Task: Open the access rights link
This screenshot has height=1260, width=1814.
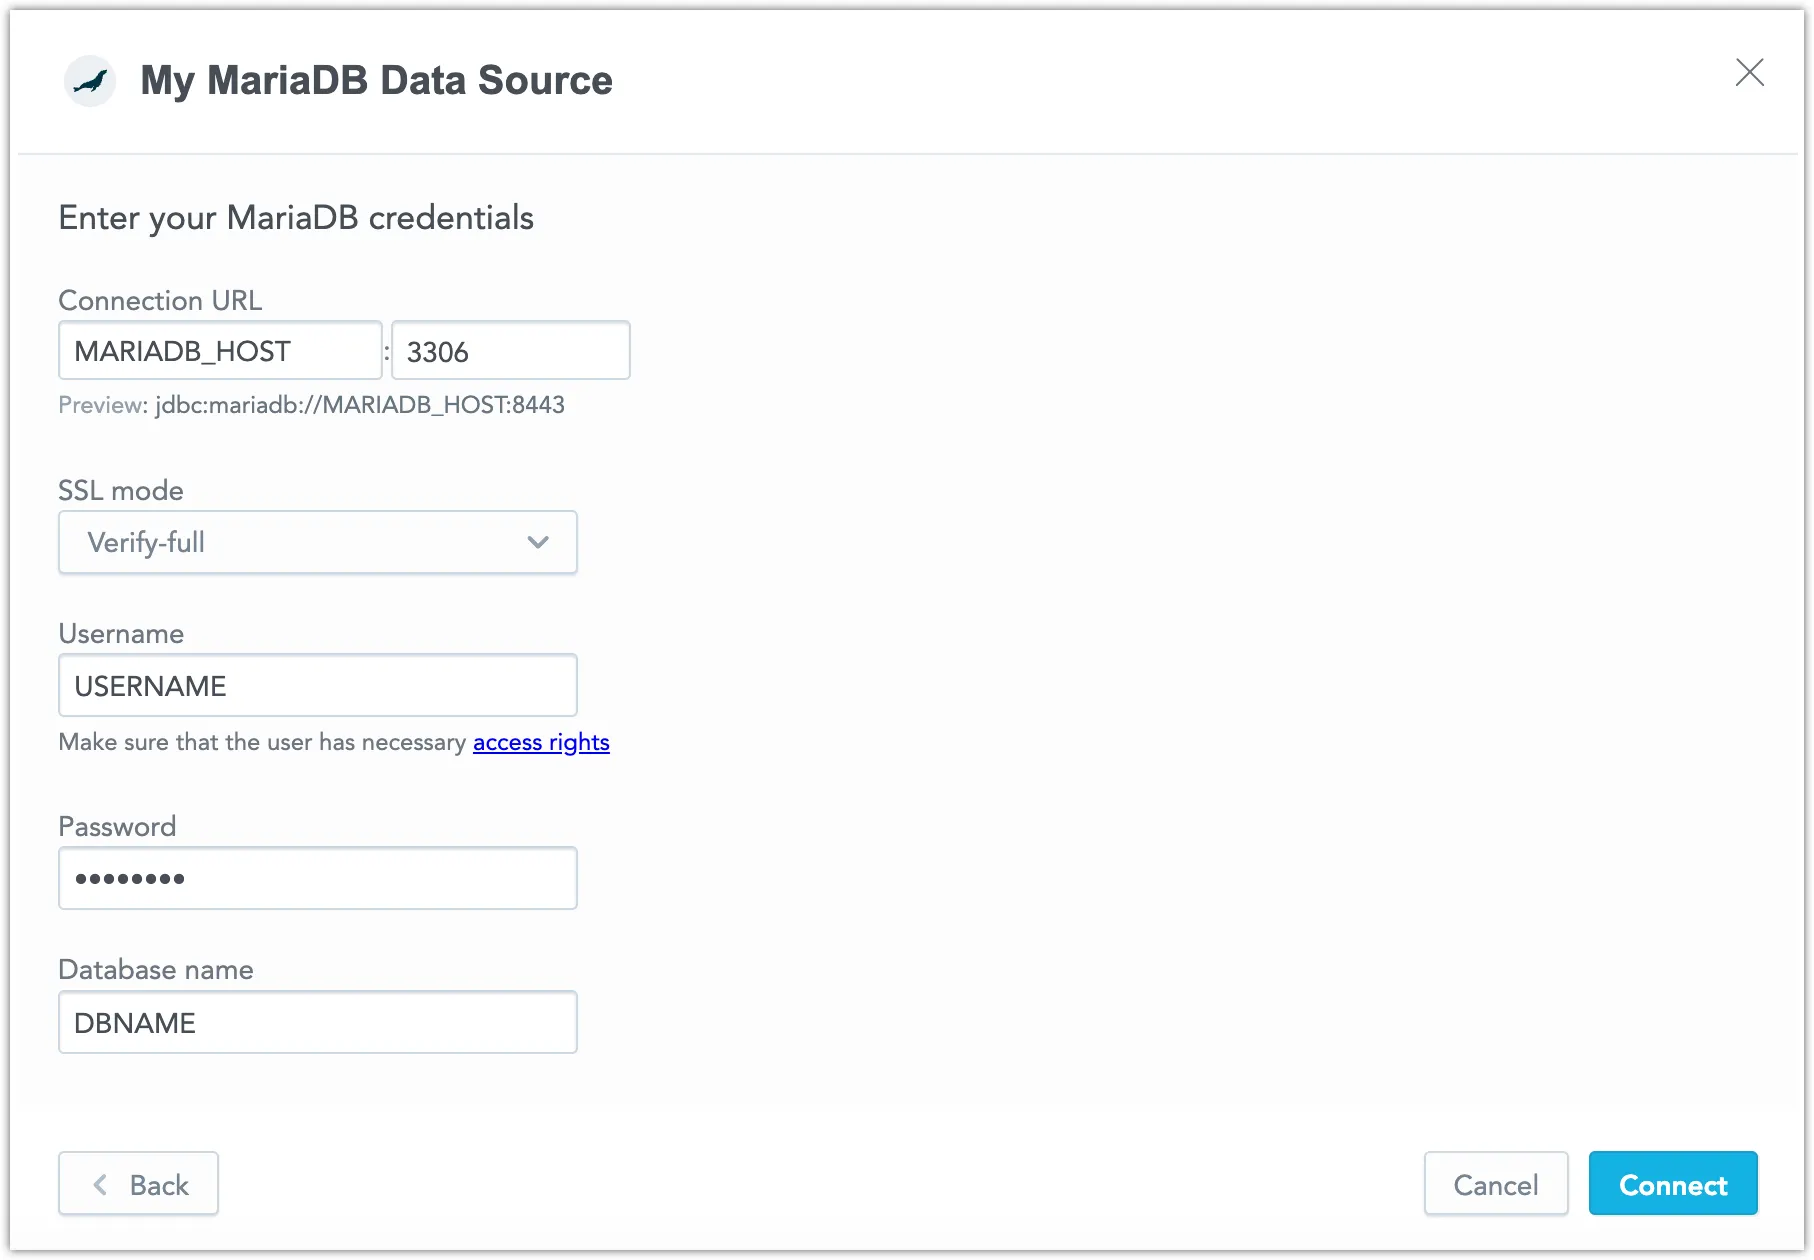Action: coord(541,742)
